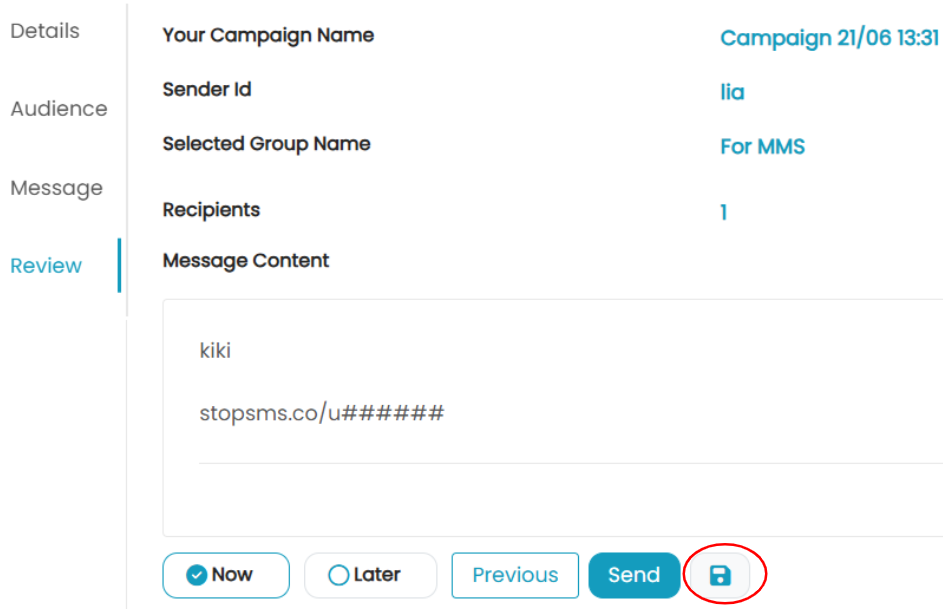943x609 pixels.
Task: Click the recipients count value 1
Action: 724,212
